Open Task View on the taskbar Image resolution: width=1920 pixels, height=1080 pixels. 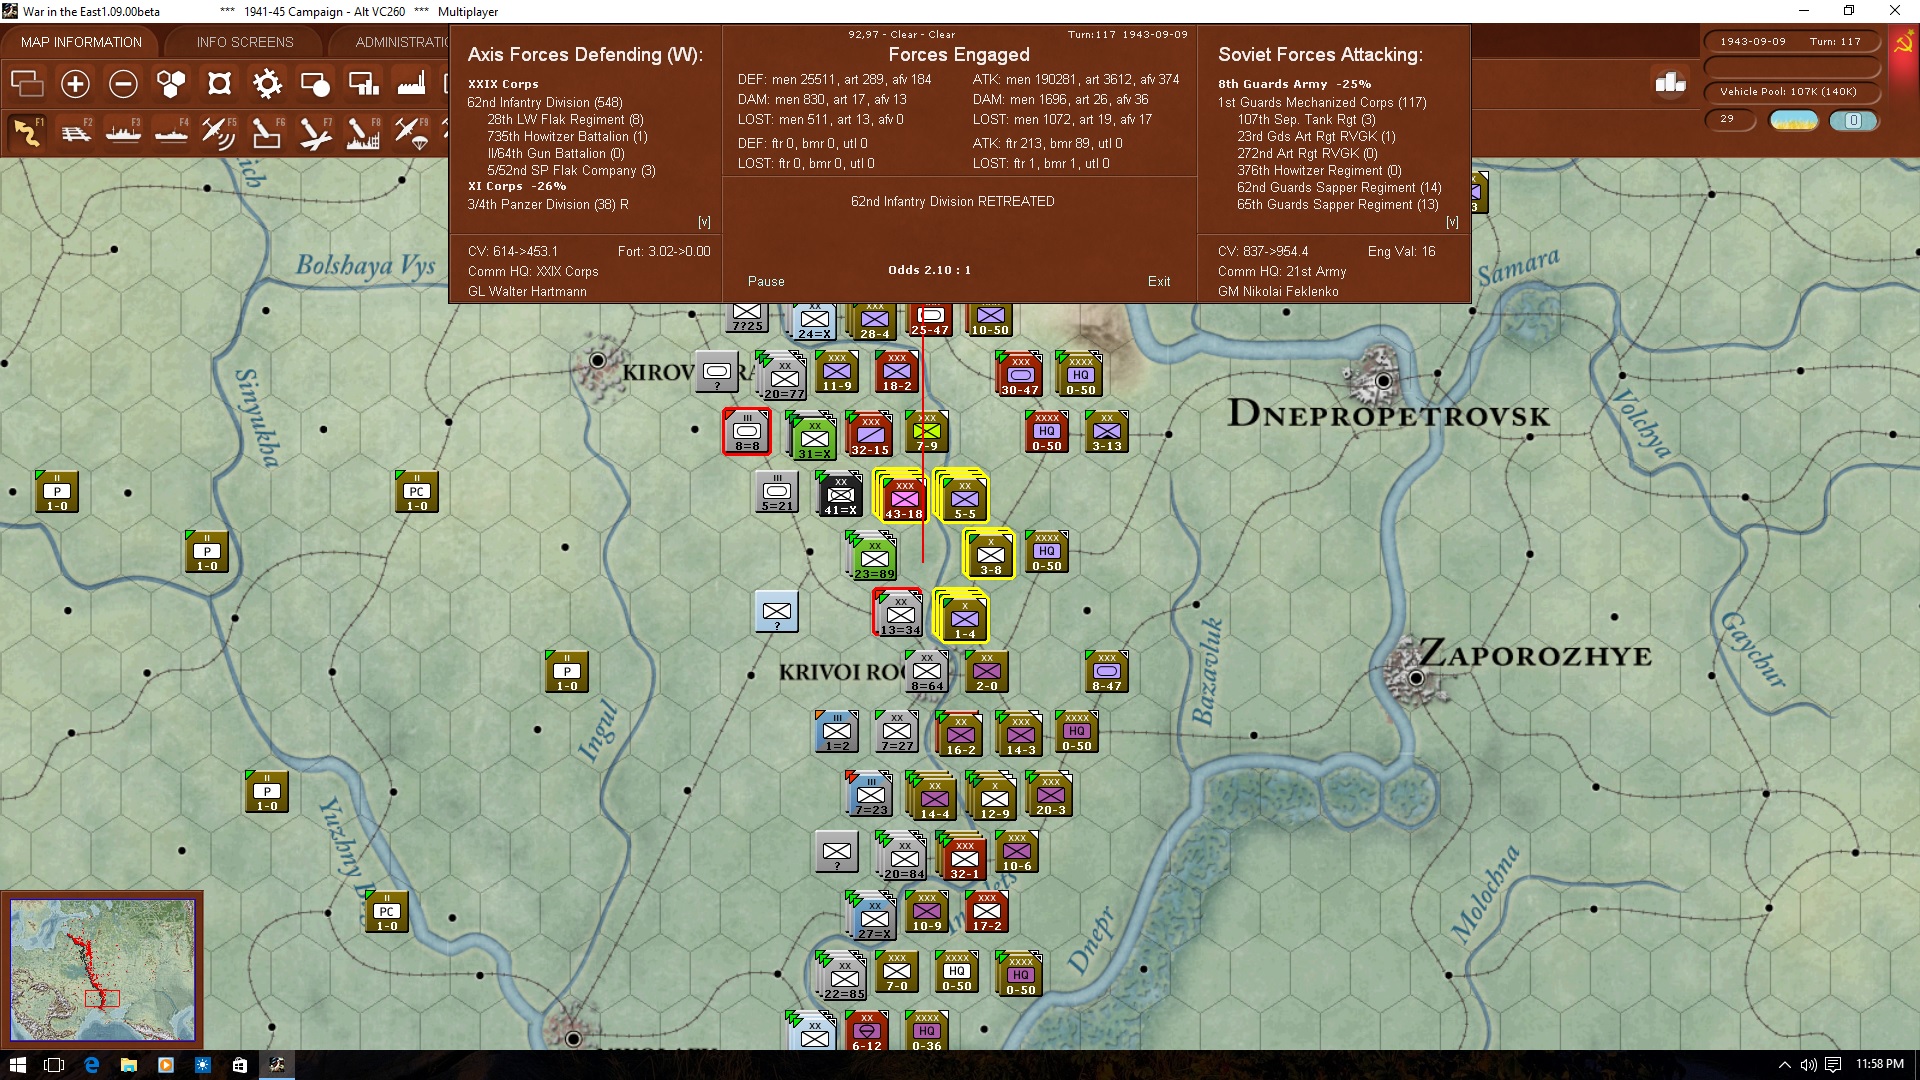pyautogui.click(x=54, y=1065)
